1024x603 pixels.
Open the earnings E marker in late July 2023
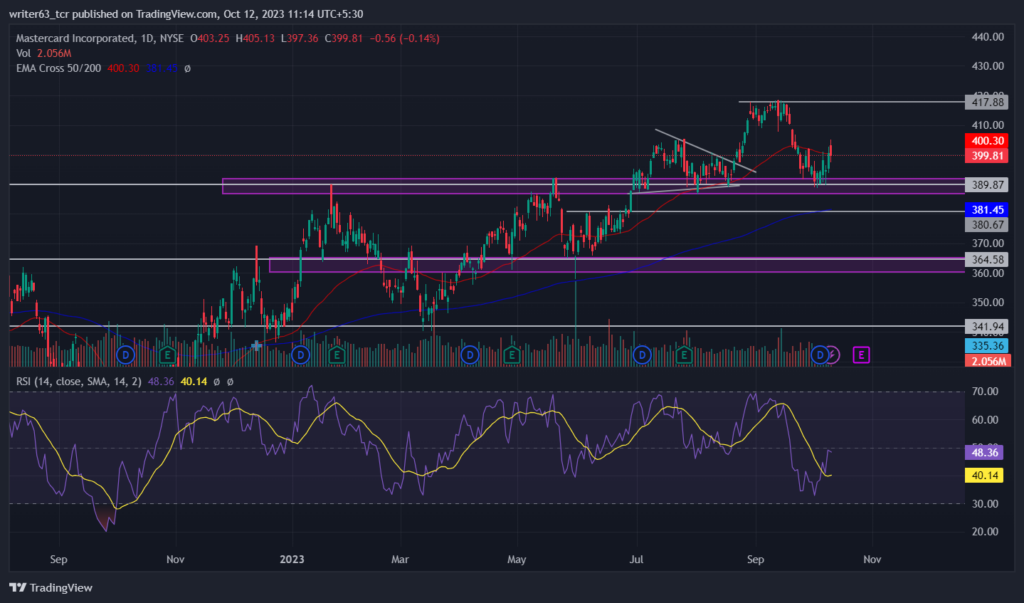684,355
